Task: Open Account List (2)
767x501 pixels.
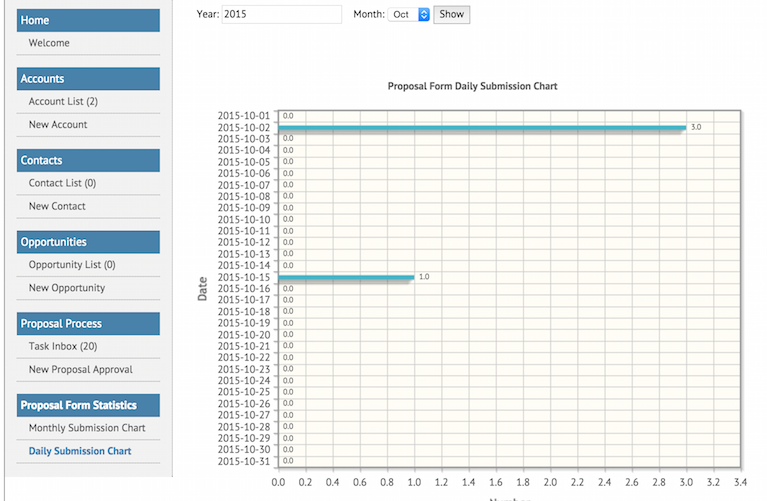Action: coord(63,101)
